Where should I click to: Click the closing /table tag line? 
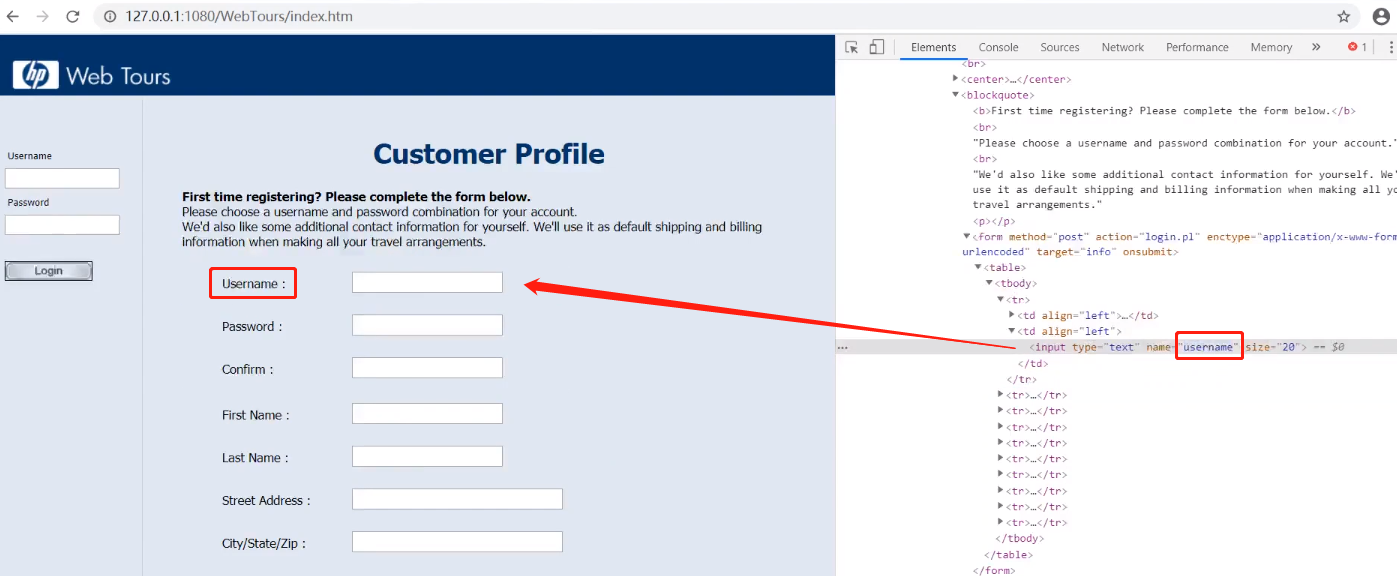[x=1008, y=554]
